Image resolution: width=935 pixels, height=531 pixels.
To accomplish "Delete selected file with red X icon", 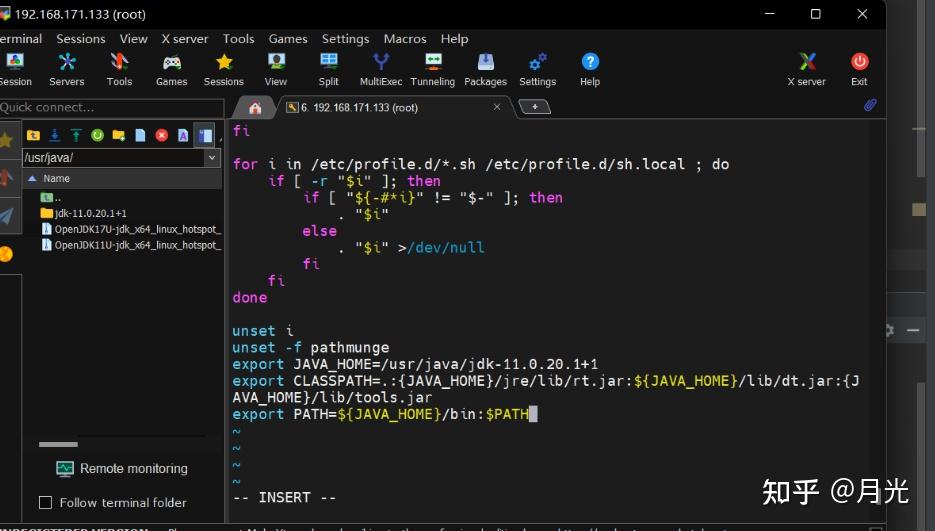I will click(x=162, y=135).
